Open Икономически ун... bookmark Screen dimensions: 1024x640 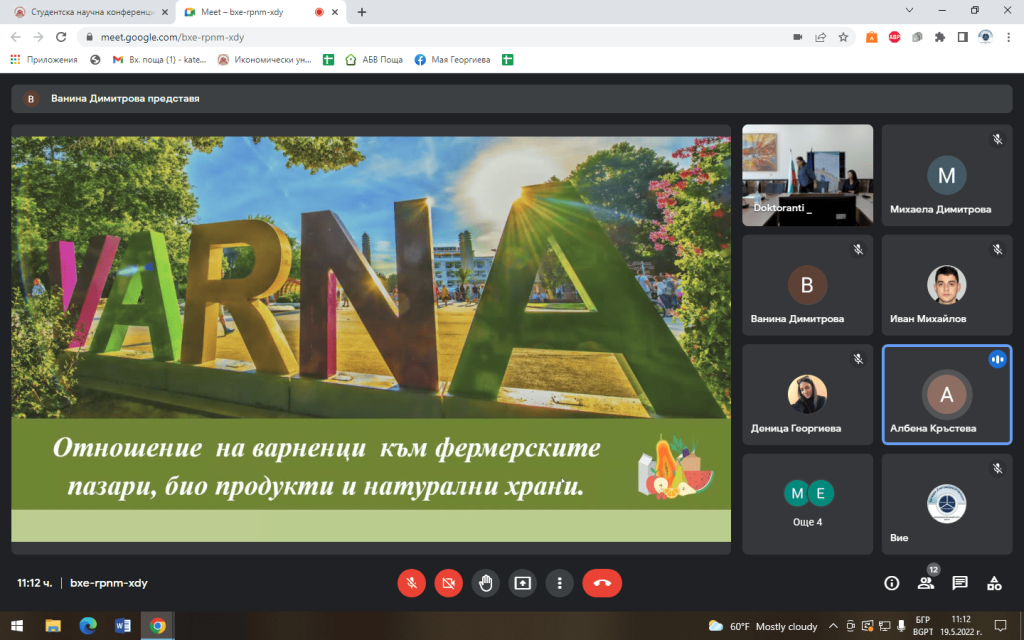[x=264, y=60]
